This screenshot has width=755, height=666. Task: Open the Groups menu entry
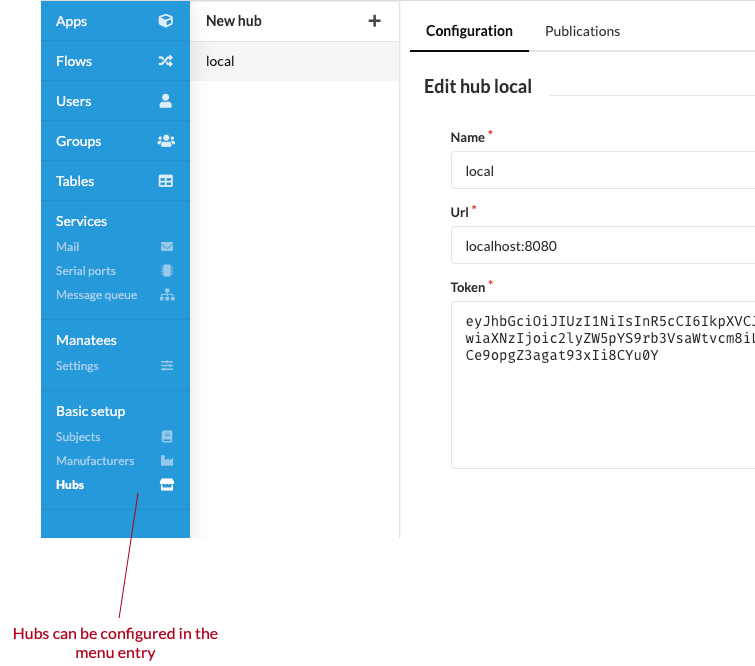click(x=116, y=141)
